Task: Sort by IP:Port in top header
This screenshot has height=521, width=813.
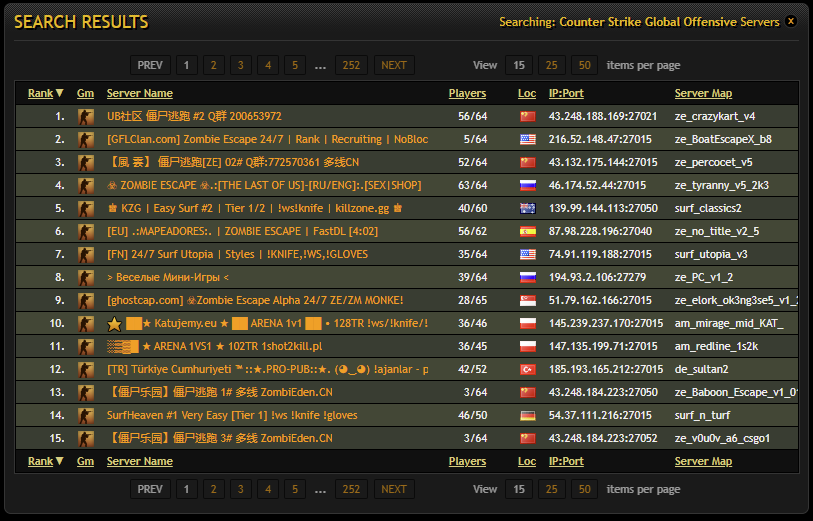Action: point(566,93)
